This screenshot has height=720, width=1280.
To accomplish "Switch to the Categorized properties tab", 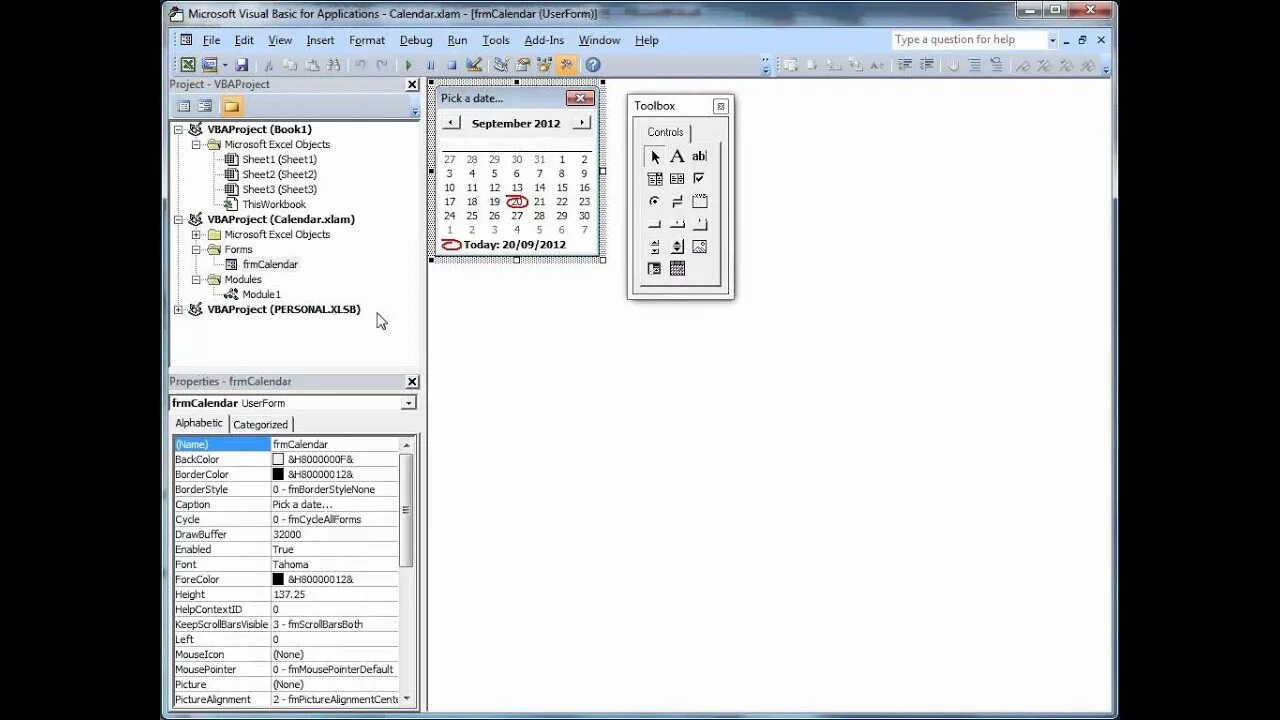I will 260,424.
